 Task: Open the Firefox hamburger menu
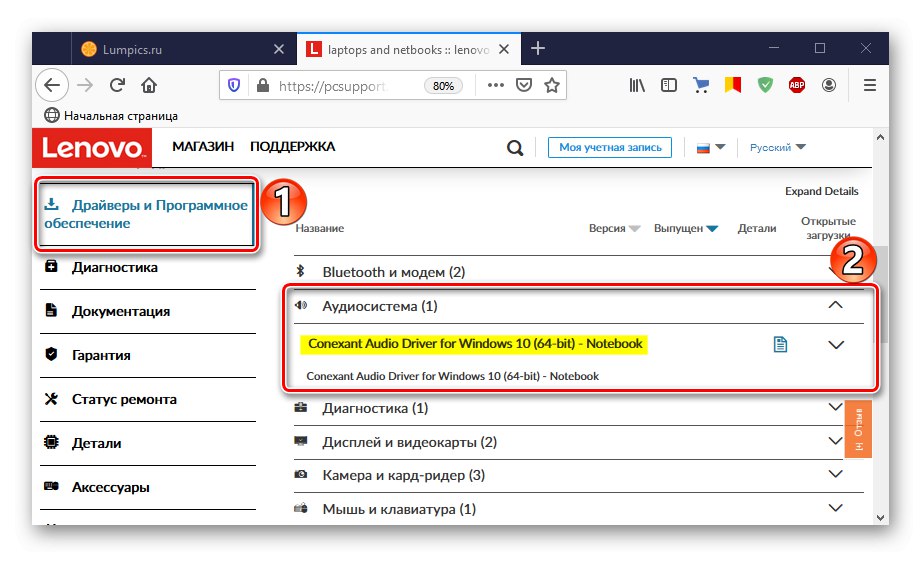coord(870,85)
